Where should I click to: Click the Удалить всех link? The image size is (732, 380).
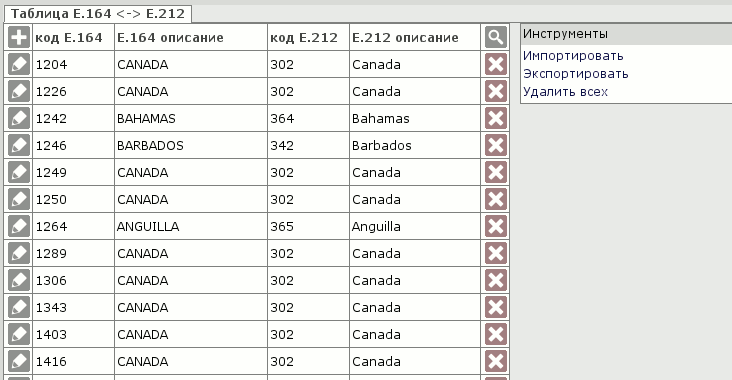[x=565, y=91]
